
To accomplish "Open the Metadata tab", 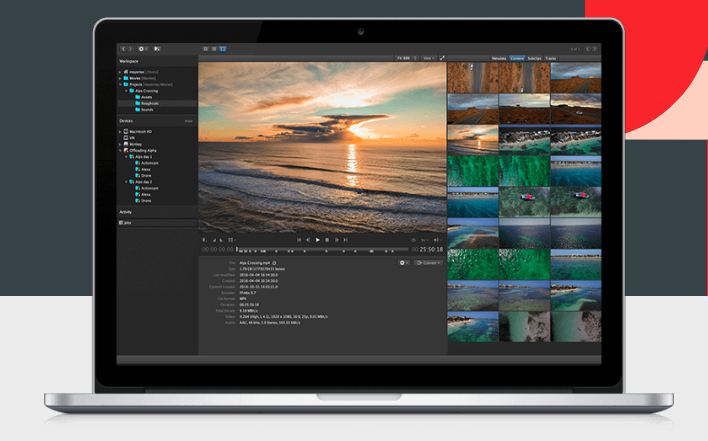I will [498, 58].
